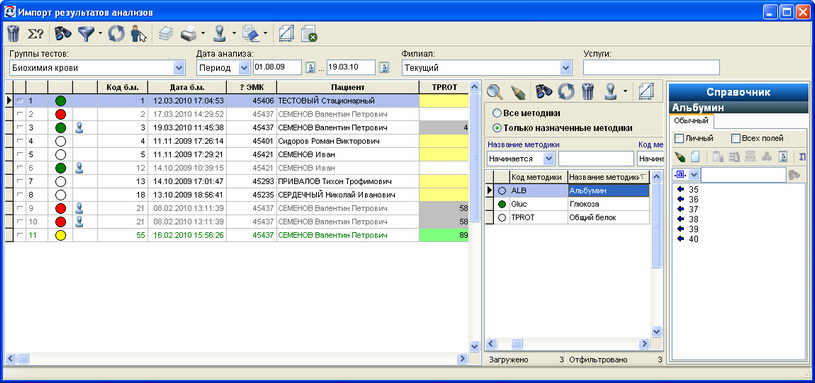Select the 'Глюкоза' method row

(x=567, y=204)
